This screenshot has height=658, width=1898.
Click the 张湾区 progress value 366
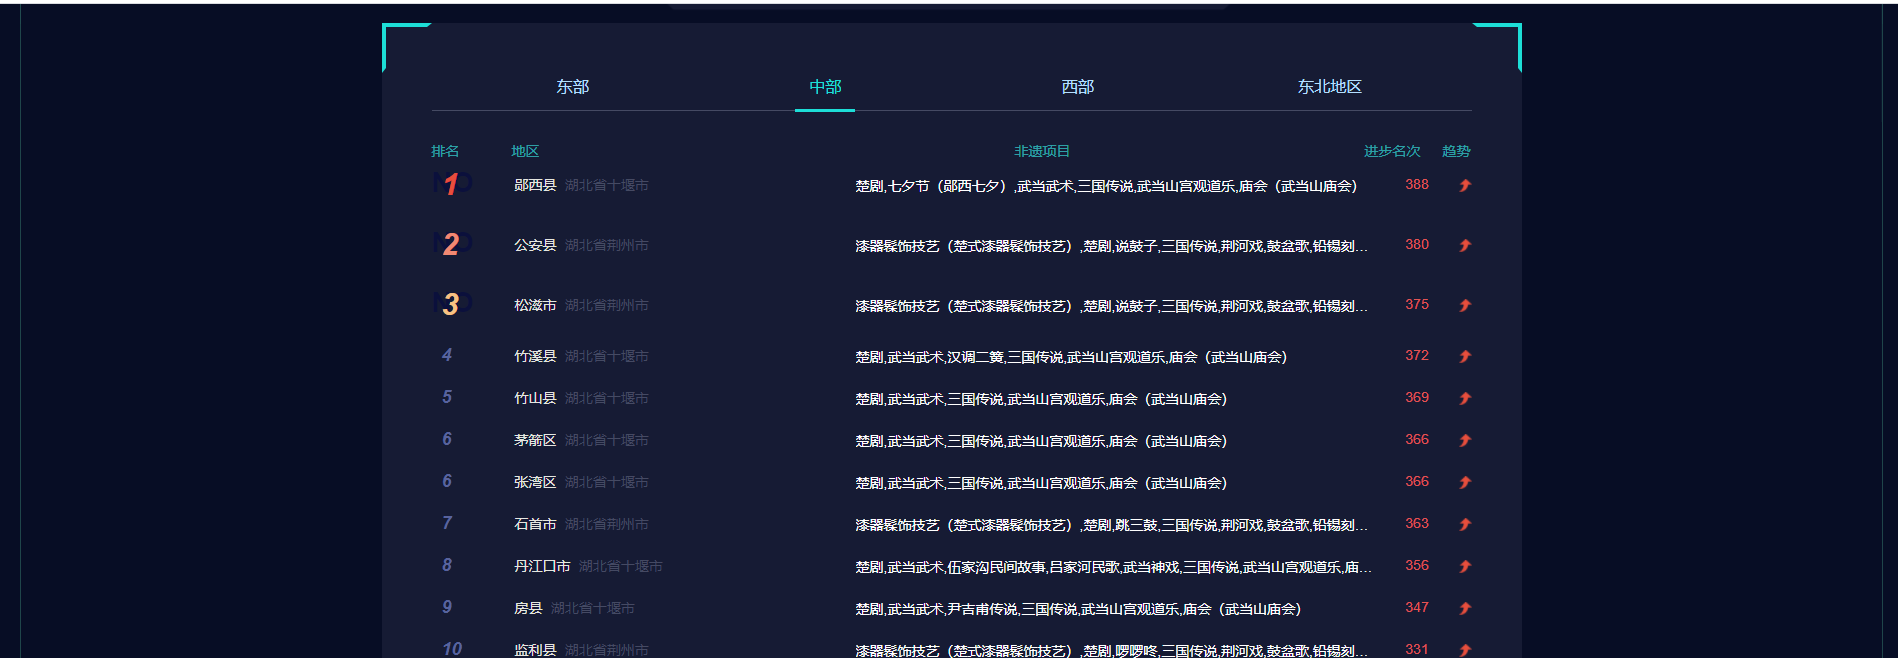coord(1416,482)
